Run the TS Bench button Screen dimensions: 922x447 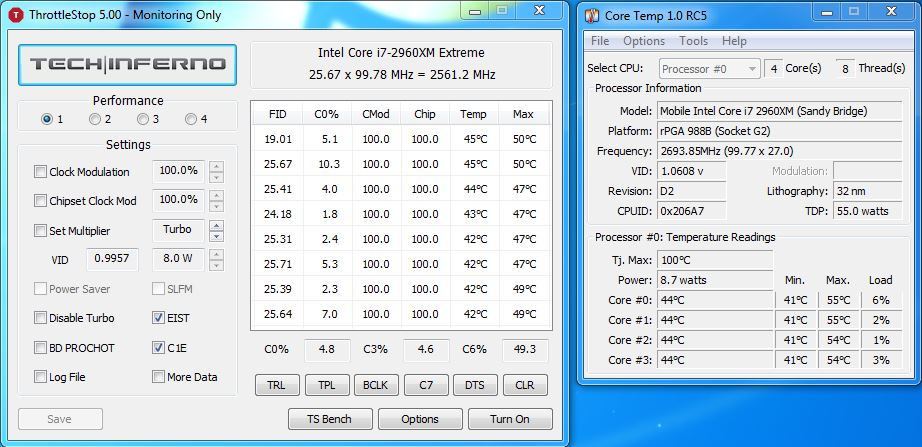tap(330, 419)
